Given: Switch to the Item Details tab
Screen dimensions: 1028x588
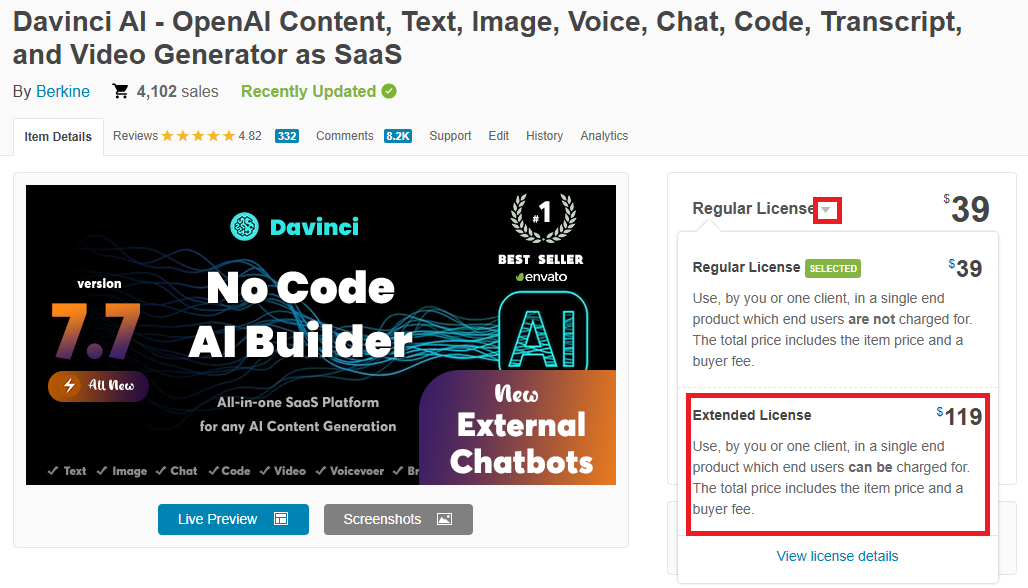Looking at the screenshot, I should click(58, 136).
